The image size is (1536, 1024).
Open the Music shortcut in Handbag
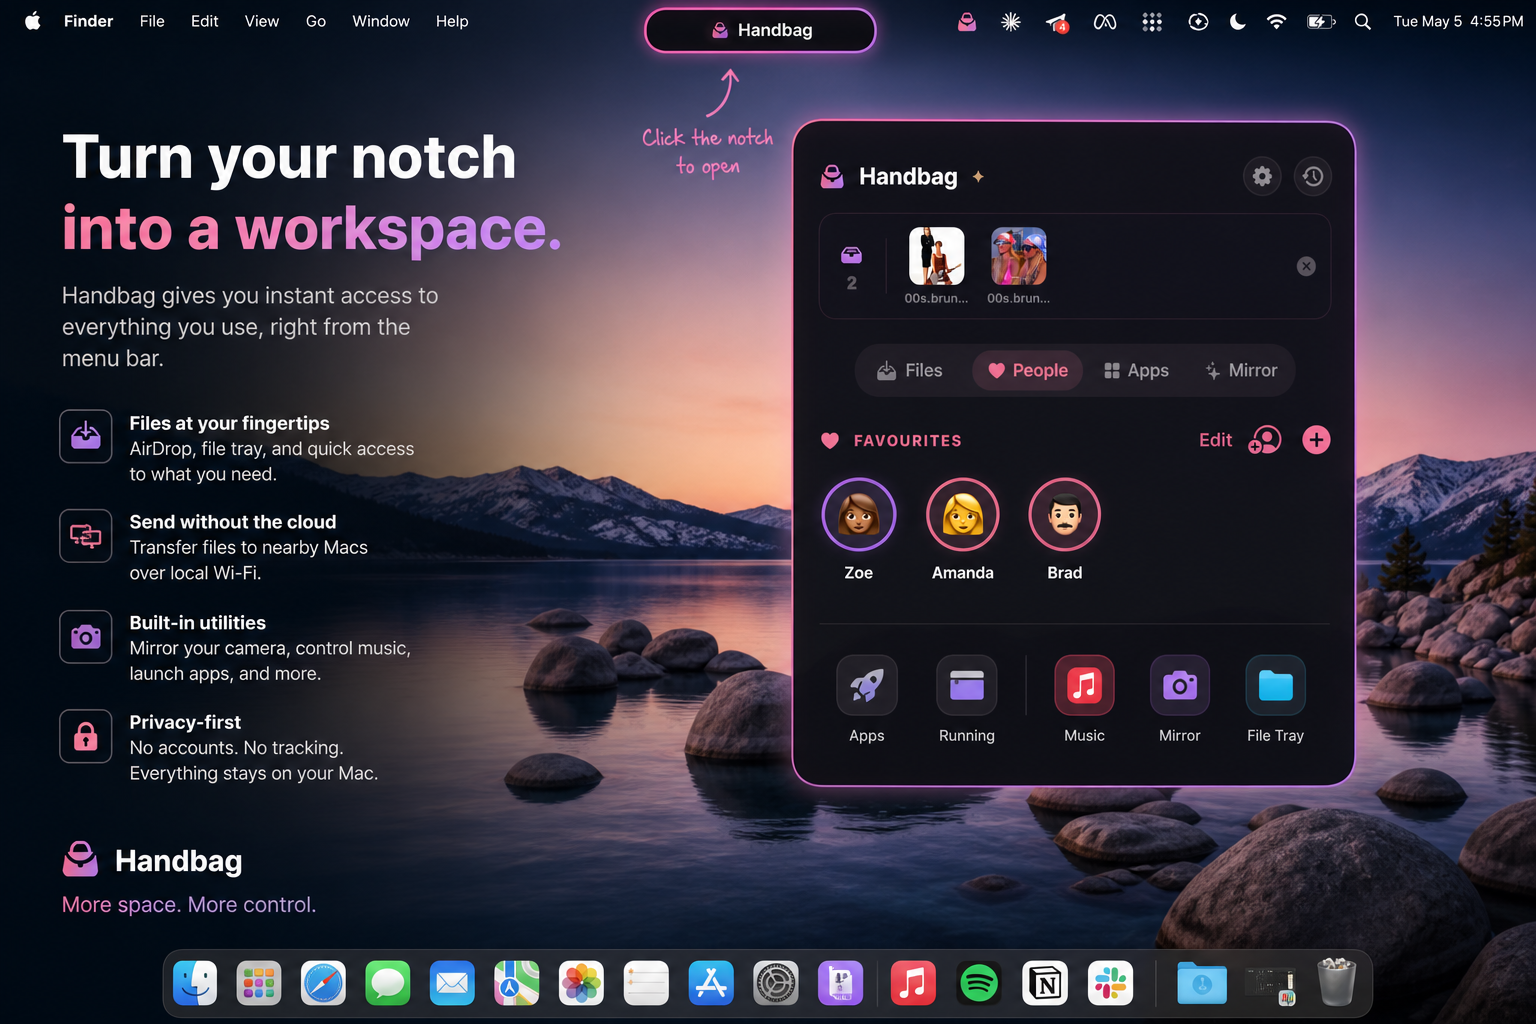click(1084, 685)
